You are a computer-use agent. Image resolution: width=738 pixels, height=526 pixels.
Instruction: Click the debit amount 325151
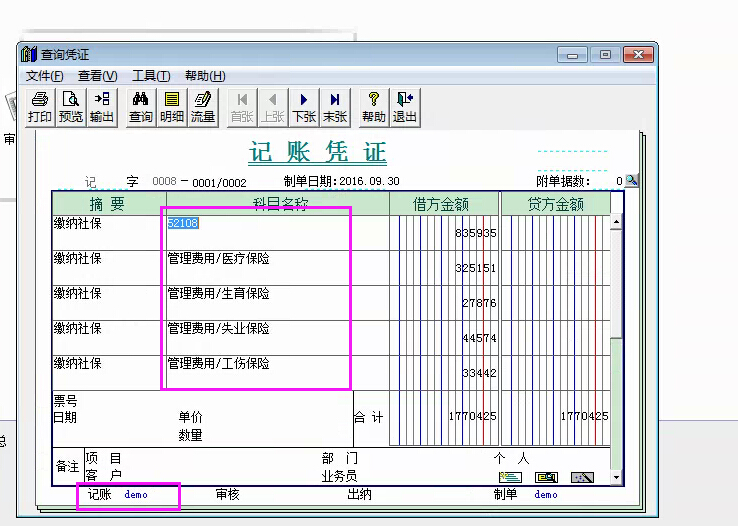click(476, 268)
